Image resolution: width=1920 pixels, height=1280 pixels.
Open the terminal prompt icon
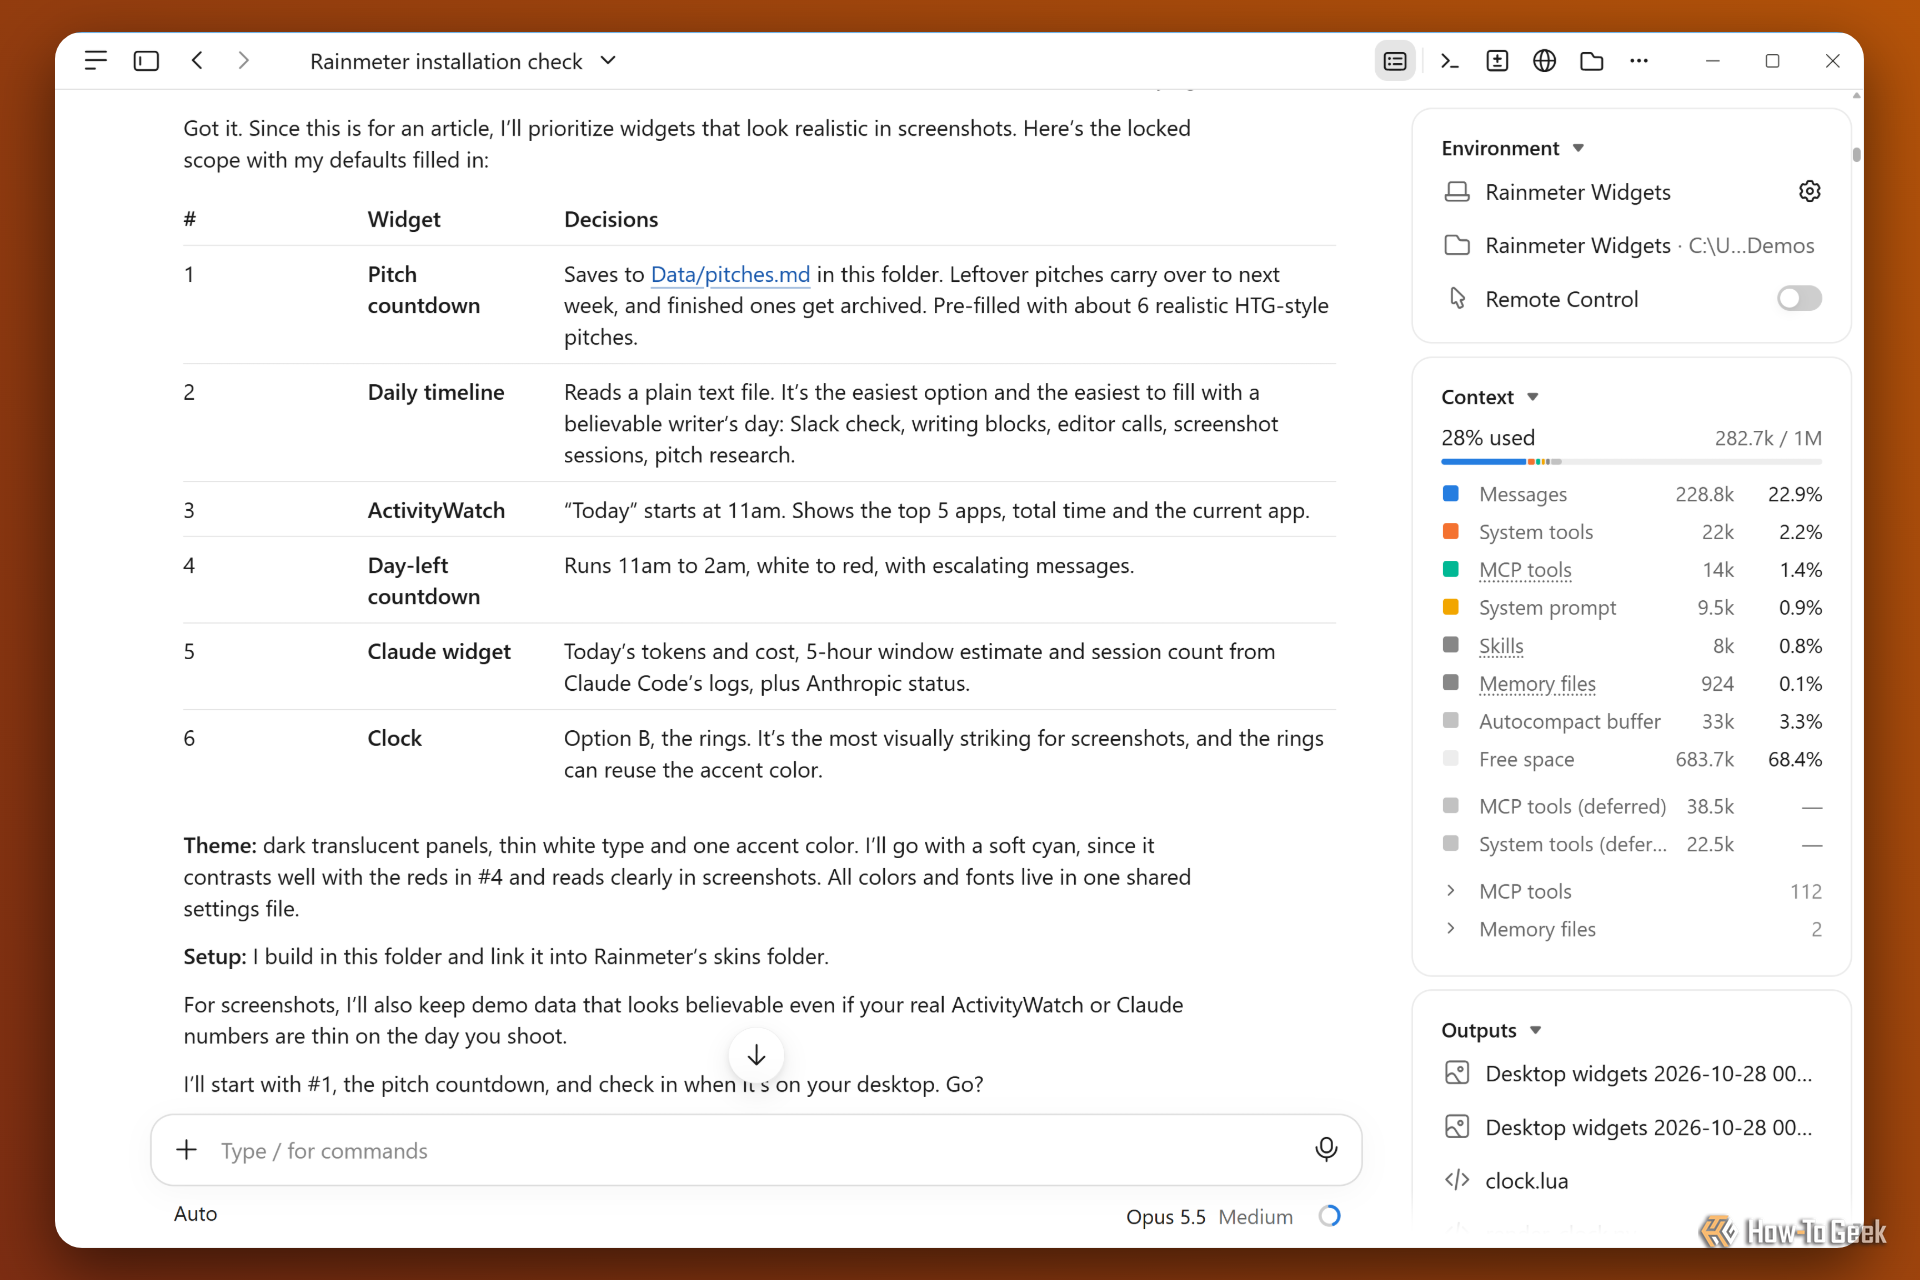[1449, 61]
